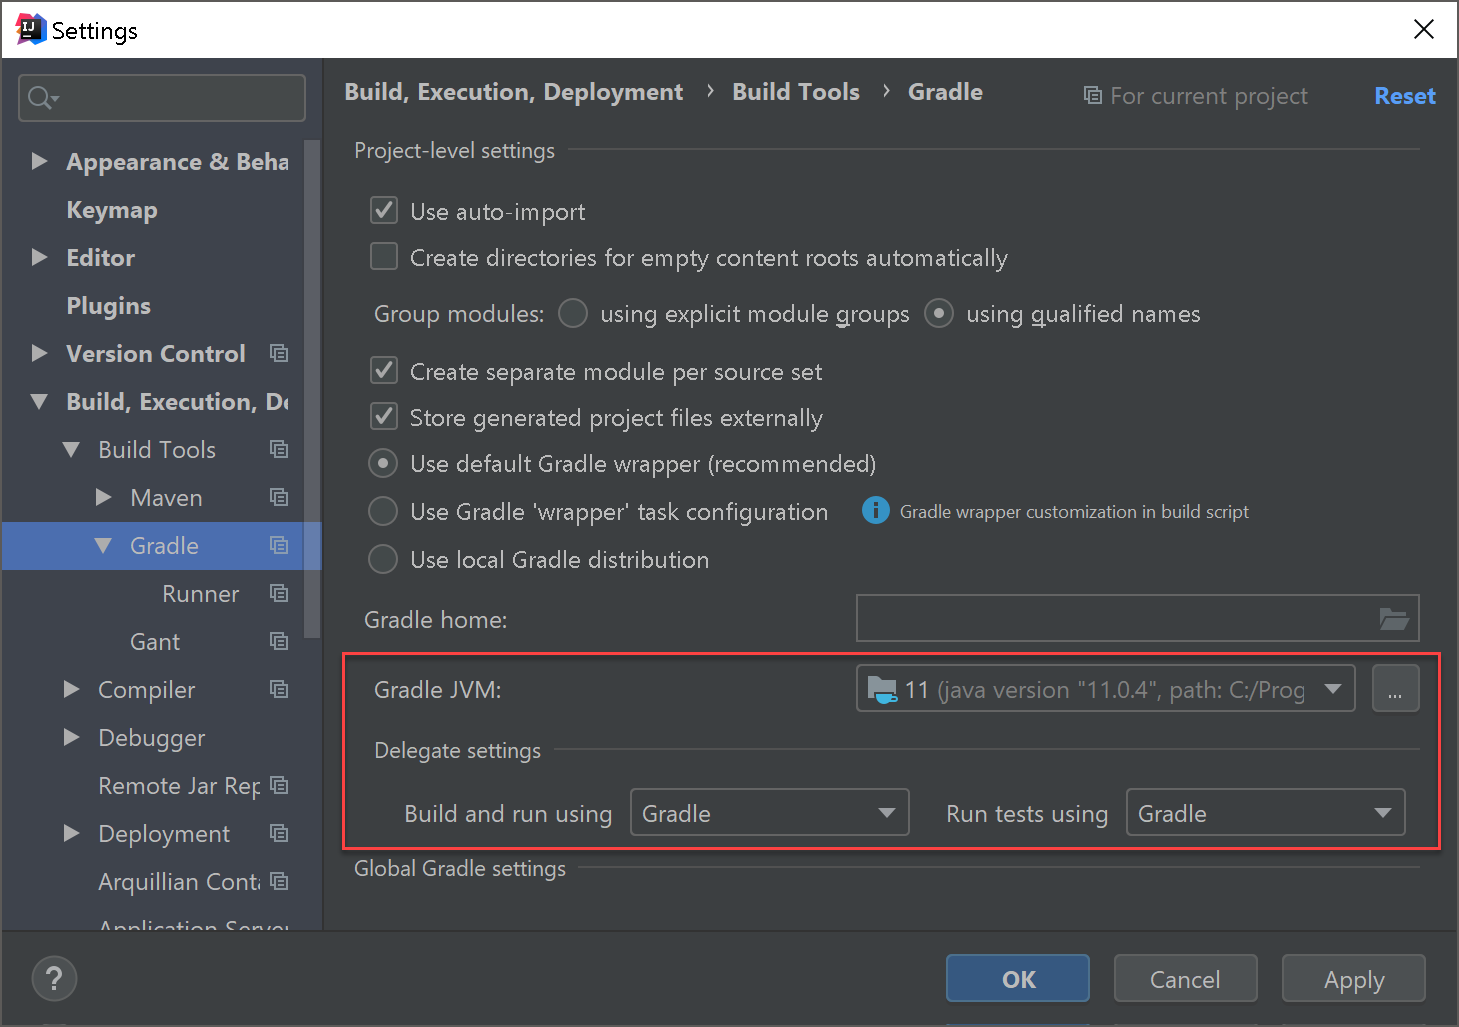Enable Create directories for empty content roots

point(384,256)
